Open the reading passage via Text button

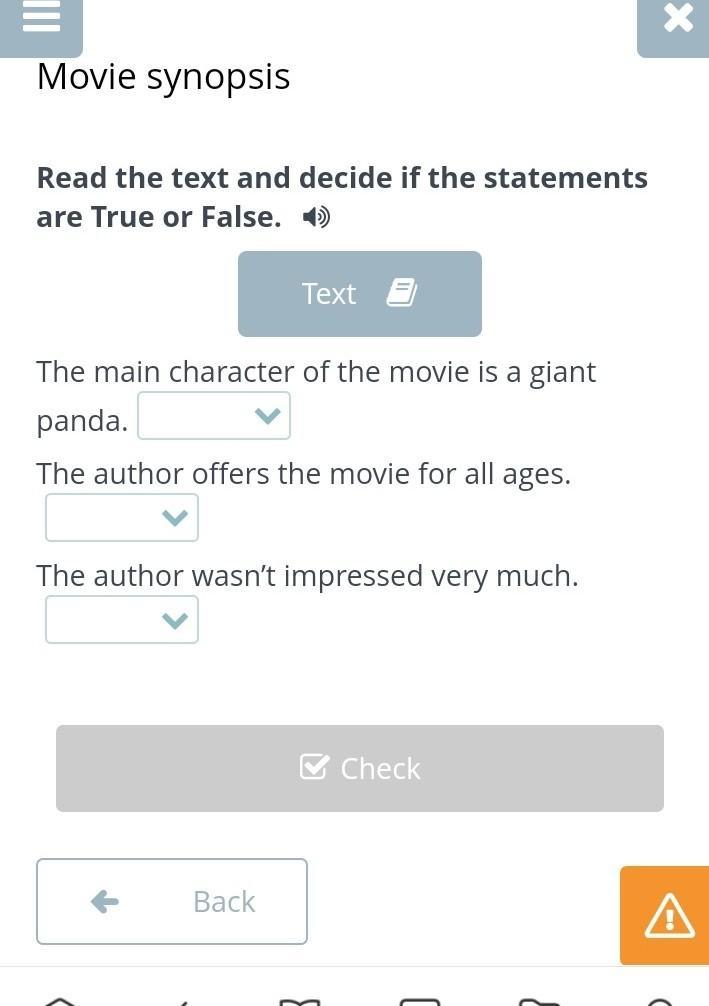359,293
